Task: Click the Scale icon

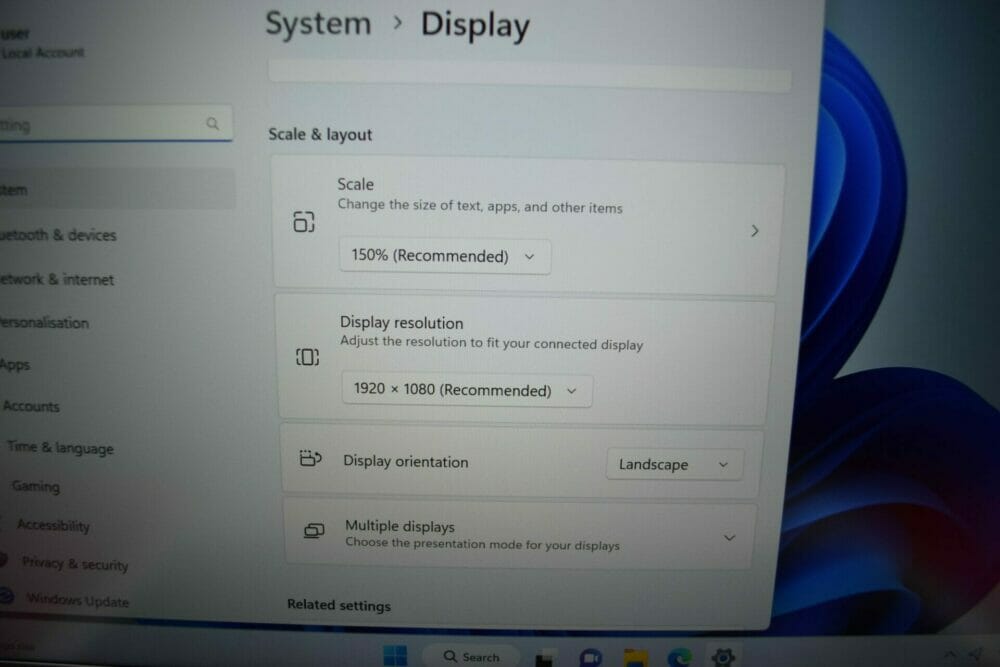Action: [304, 222]
